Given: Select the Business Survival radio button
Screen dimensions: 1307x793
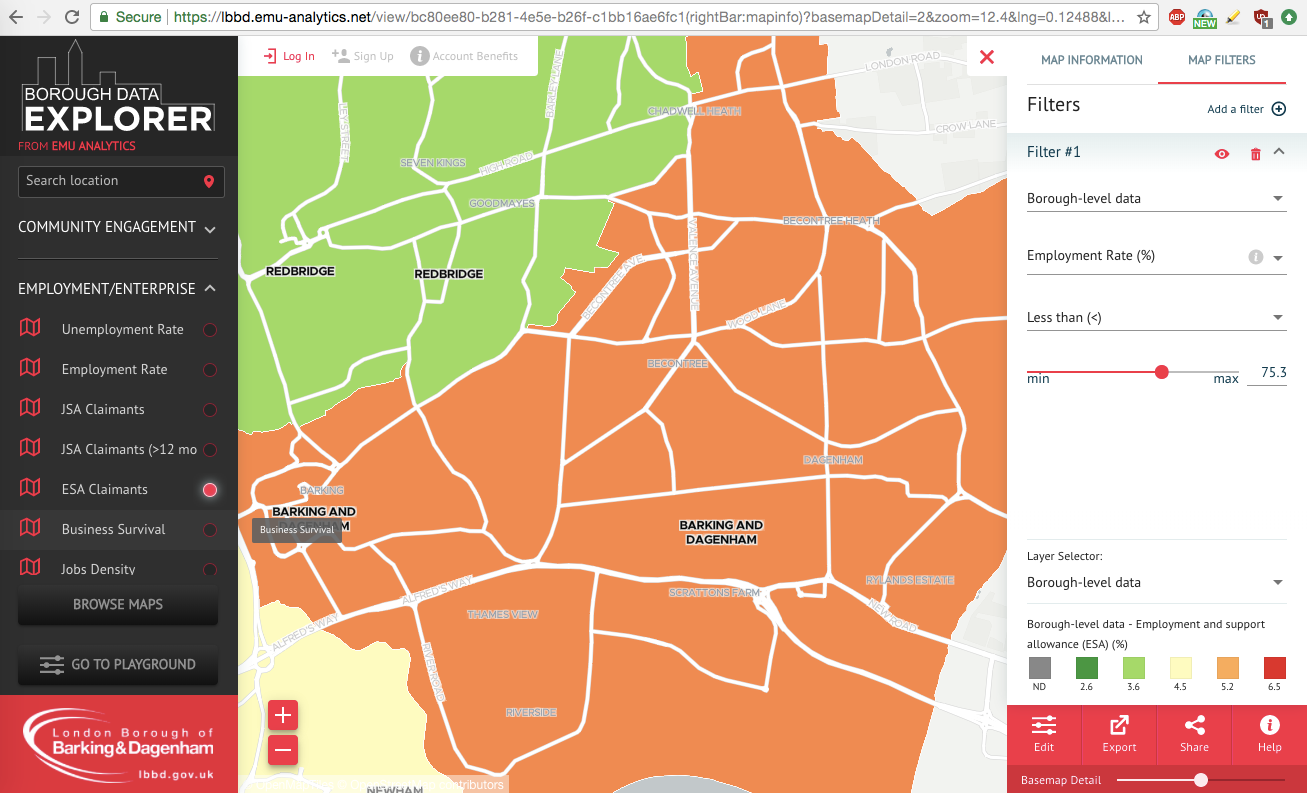Looking at the screenshot, I should [210, 530].
